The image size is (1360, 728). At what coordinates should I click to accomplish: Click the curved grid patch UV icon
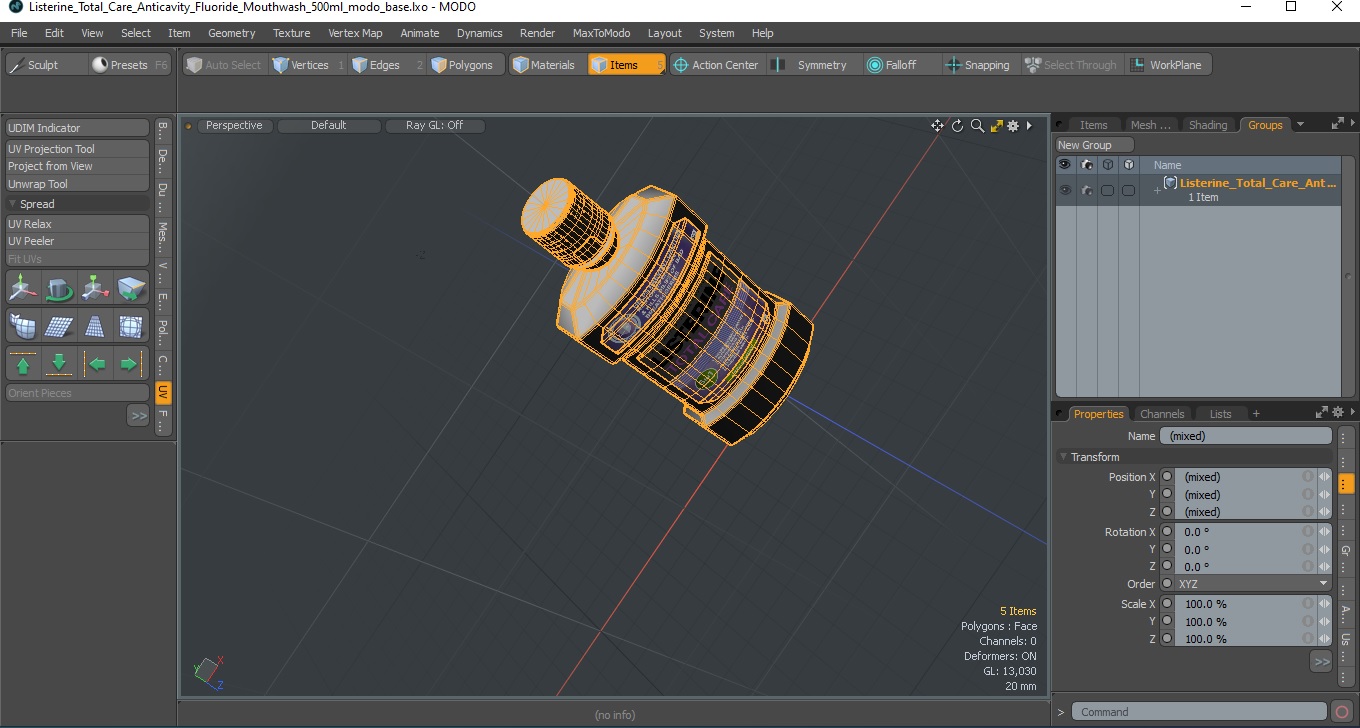[x=24, y=326]
